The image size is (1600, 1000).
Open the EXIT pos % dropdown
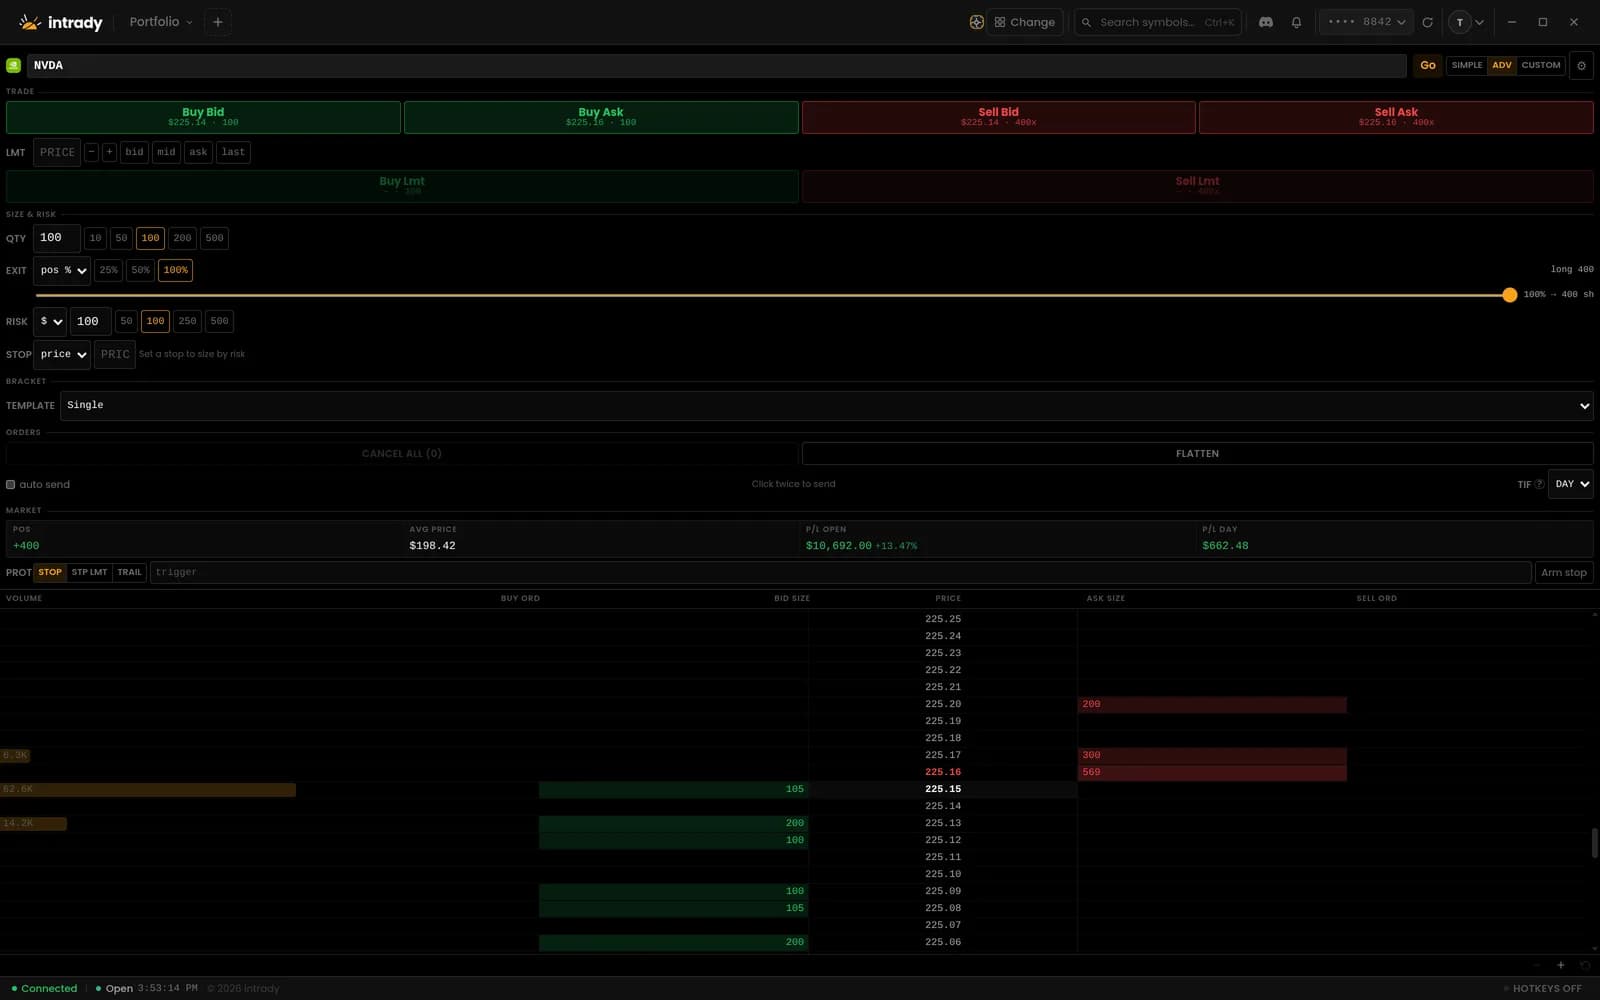[x=62, y=270]
